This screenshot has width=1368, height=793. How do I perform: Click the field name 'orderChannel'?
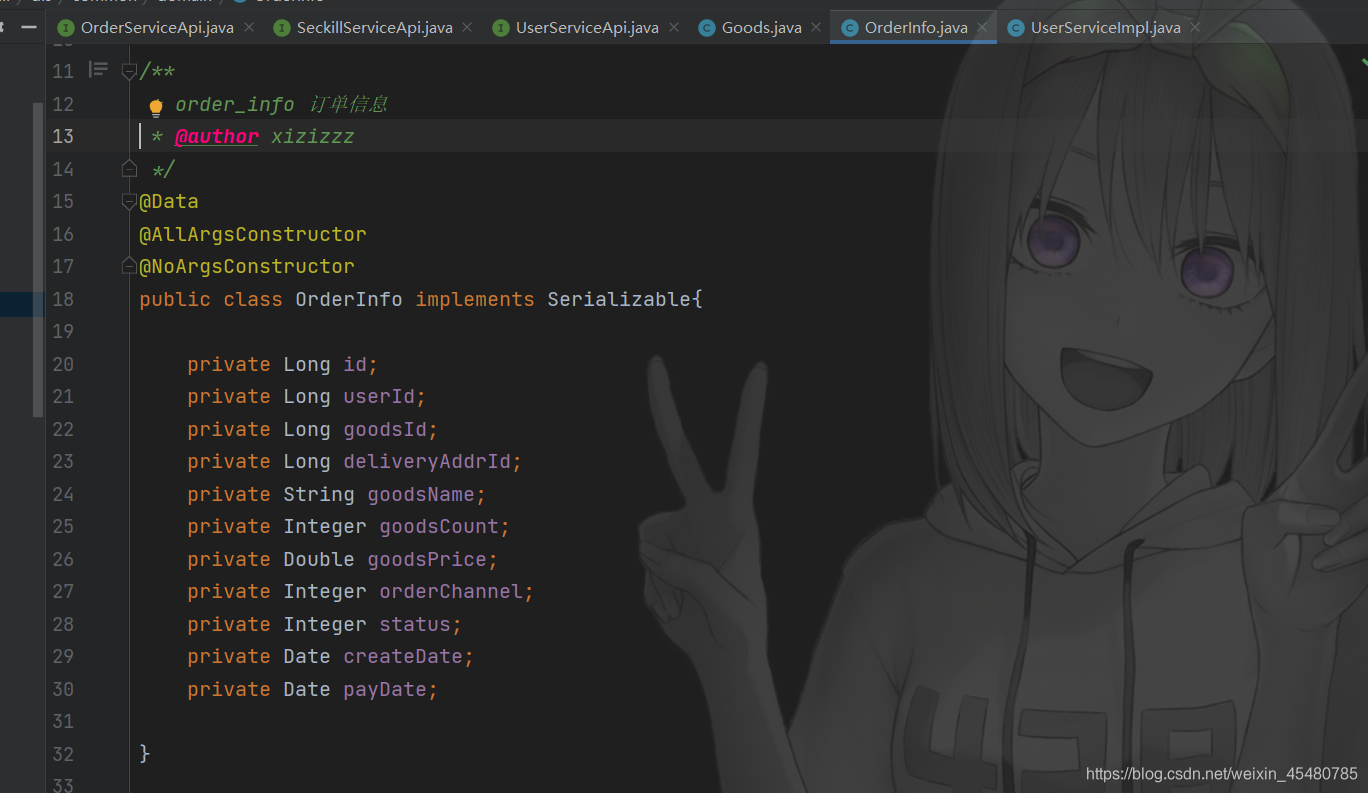[451, 591]
